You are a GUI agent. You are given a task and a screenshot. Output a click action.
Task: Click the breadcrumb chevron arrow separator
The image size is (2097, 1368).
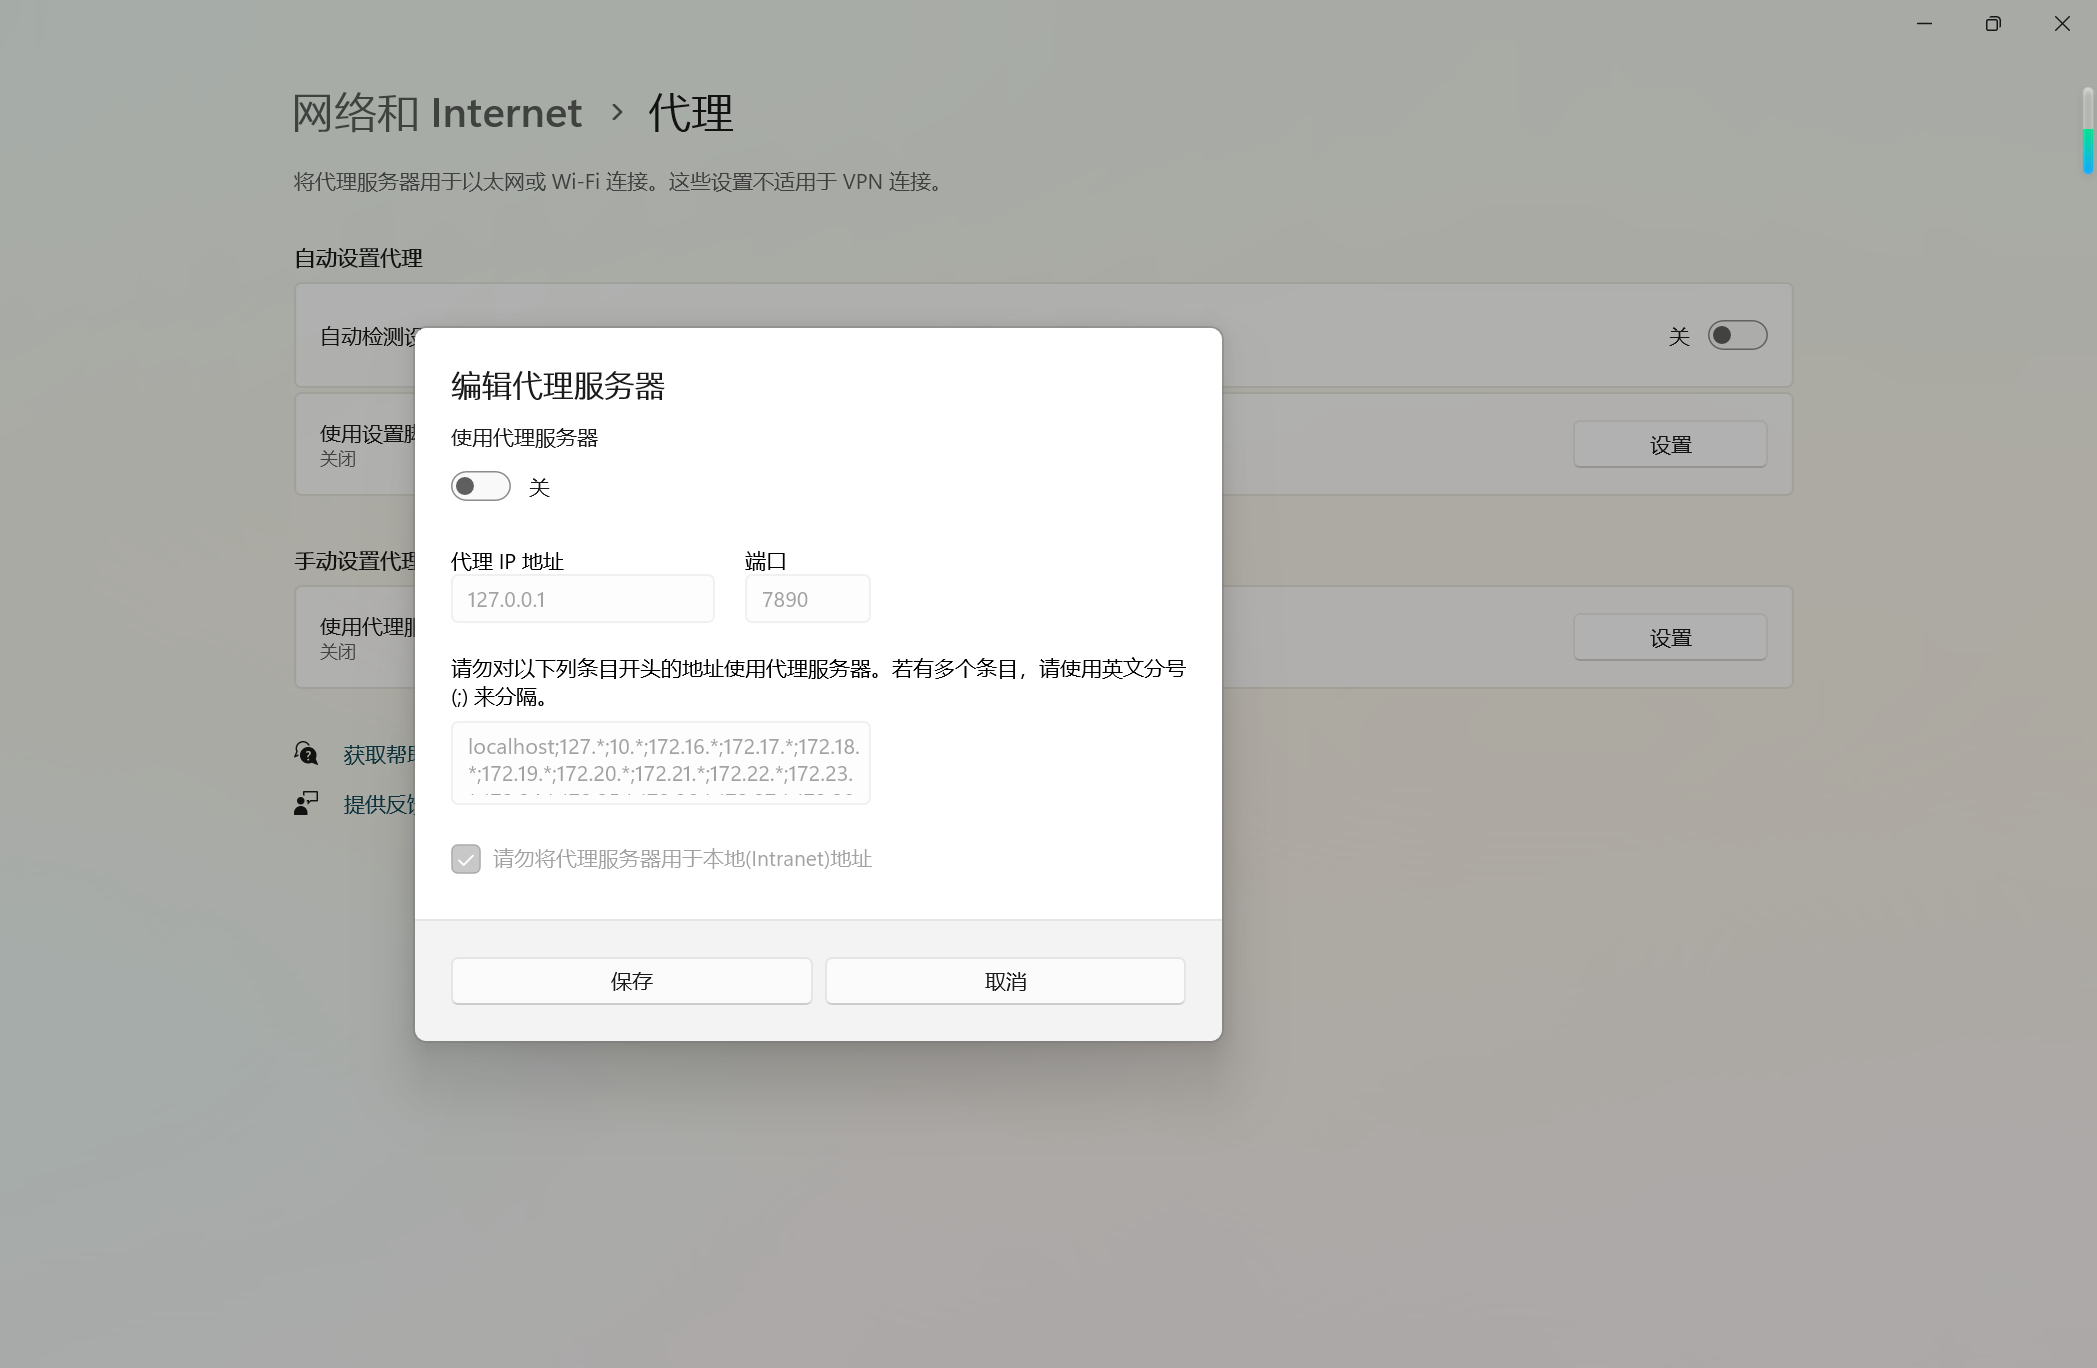click(616, 113)
